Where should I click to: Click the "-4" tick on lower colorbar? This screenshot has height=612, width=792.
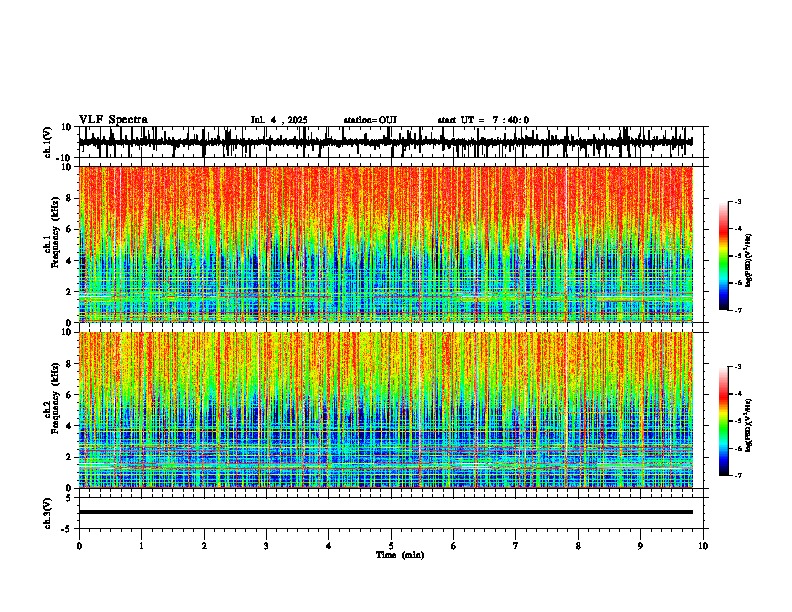coord(737,394)
